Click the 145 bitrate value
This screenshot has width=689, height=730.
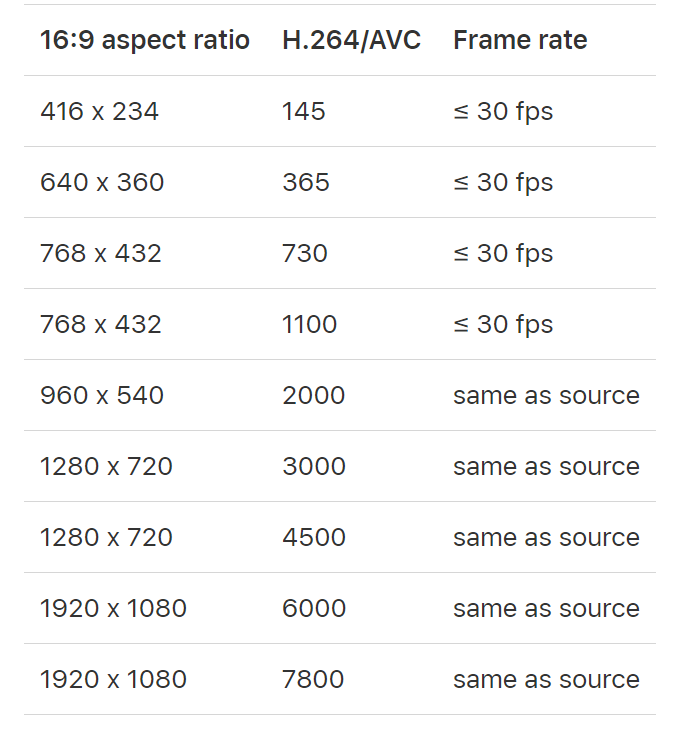[304, 112]
